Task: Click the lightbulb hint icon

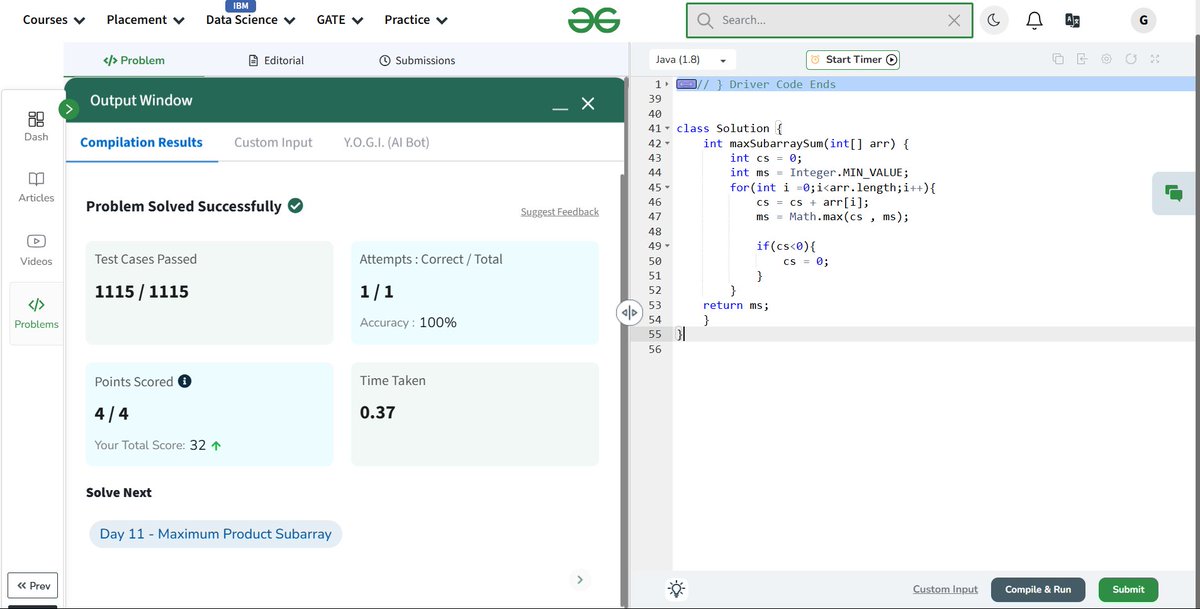Action: [x=677, y=589]
